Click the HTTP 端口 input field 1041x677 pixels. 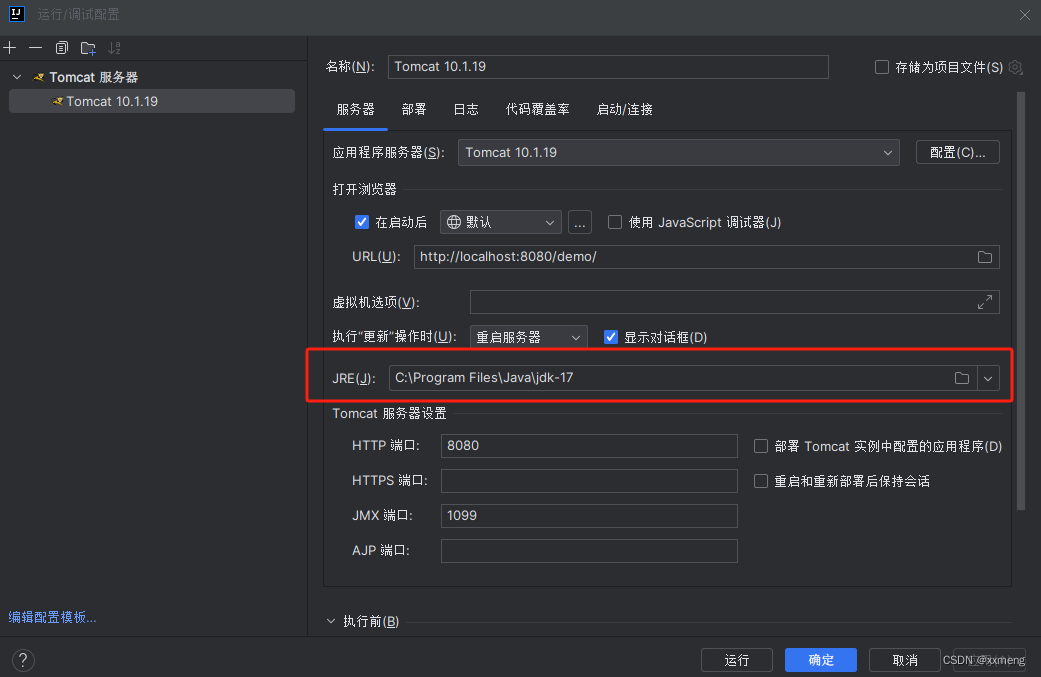click(589, 446)
